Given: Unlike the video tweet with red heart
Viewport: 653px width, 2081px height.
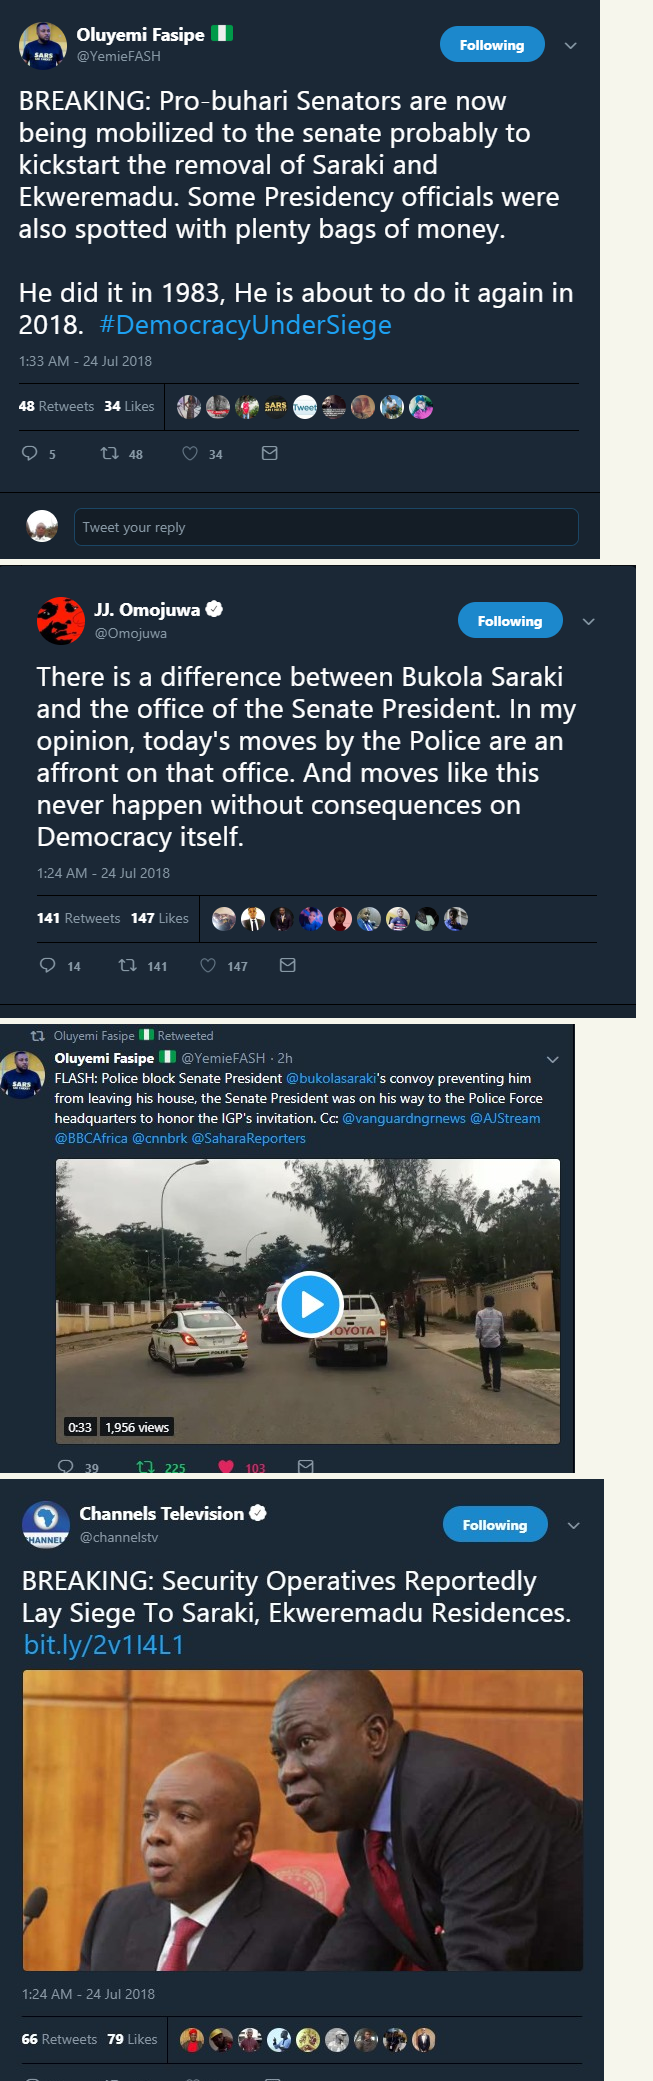Looking at the screenshot, I should click(226, 1467).
